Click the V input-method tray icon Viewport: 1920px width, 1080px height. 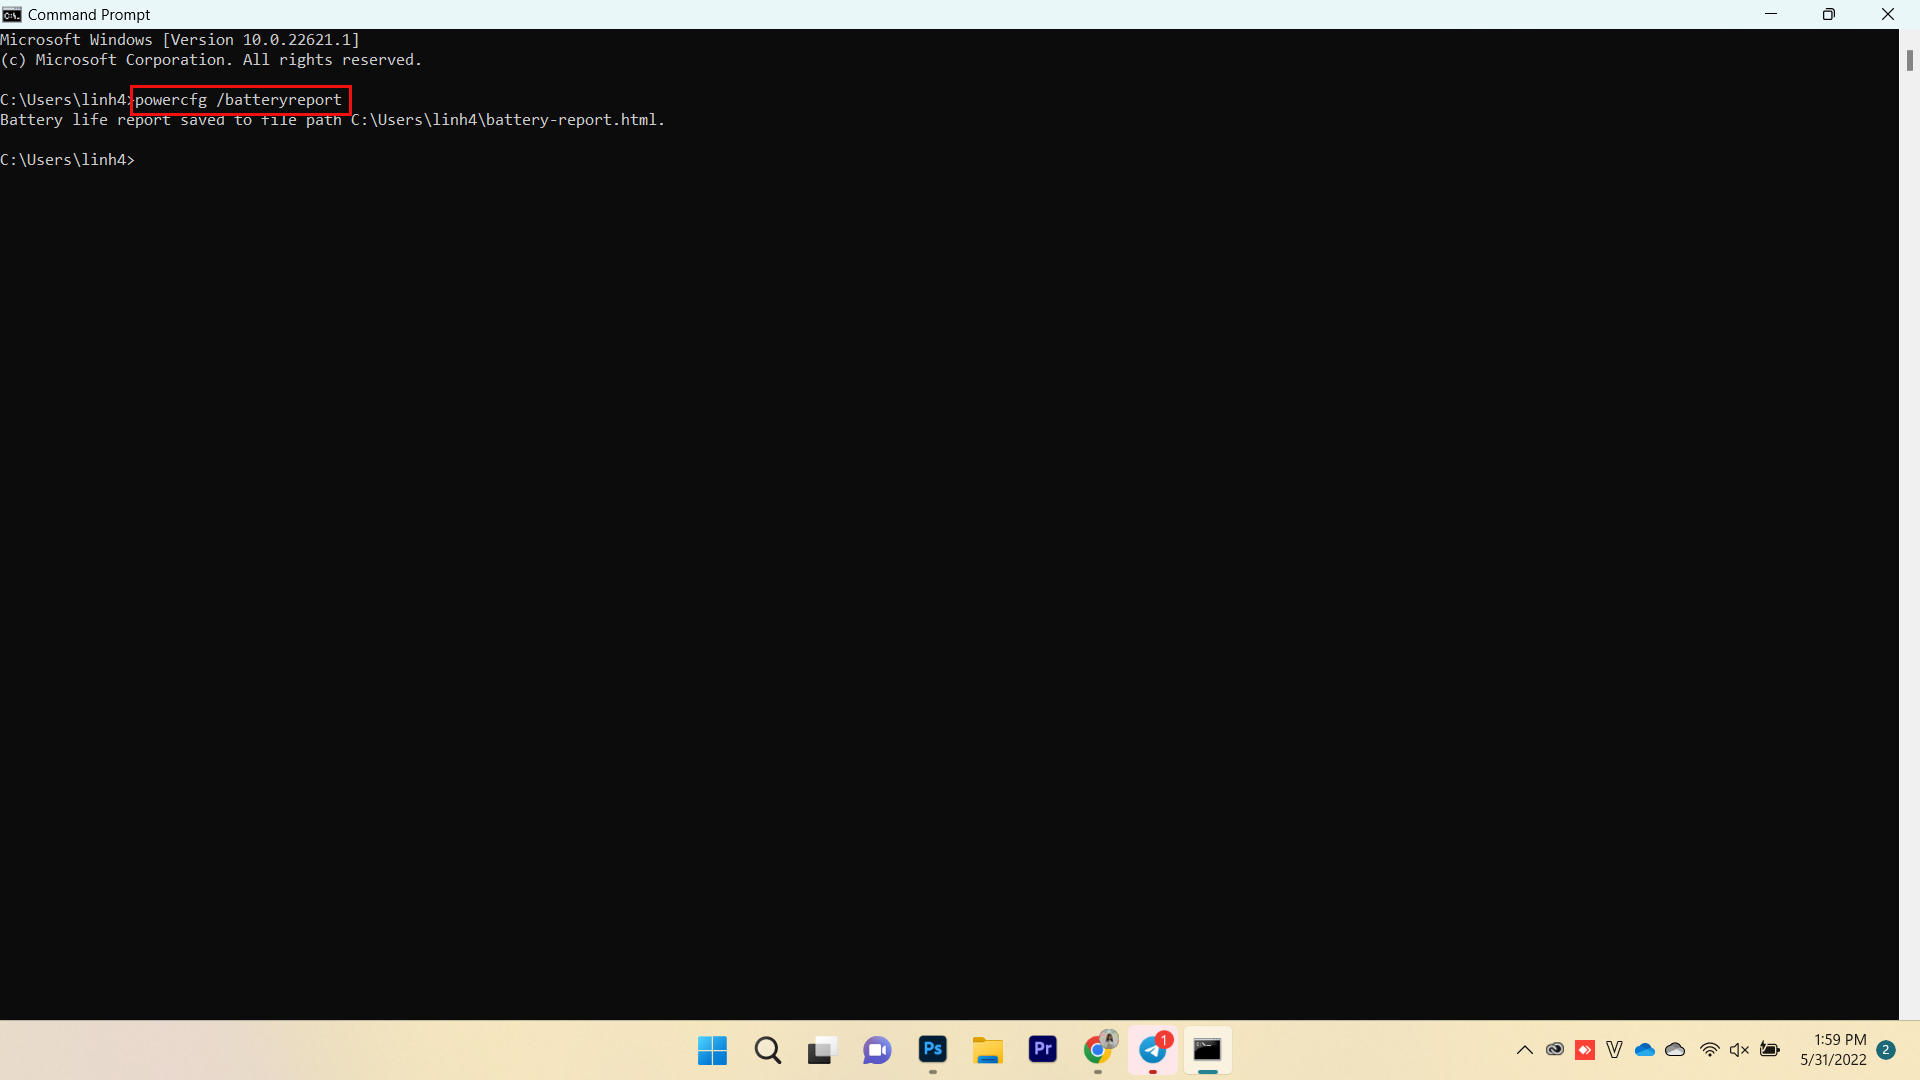point(1614,1050)
